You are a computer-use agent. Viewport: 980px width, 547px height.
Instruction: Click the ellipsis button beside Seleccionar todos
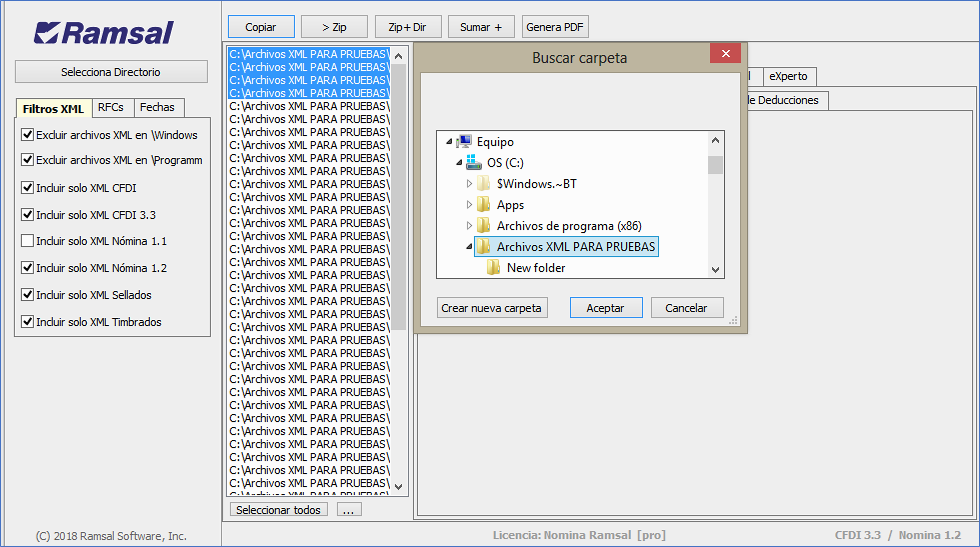coord(349,510)
